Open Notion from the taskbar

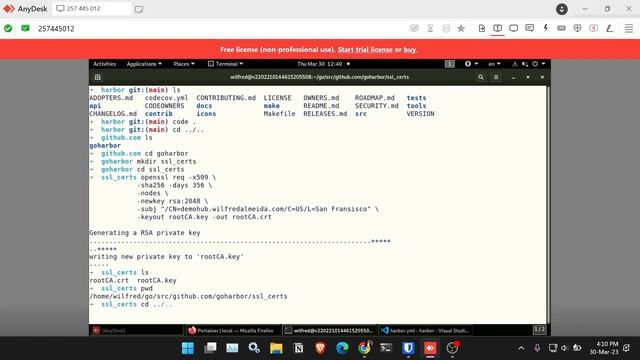click(x=298, y=348)
